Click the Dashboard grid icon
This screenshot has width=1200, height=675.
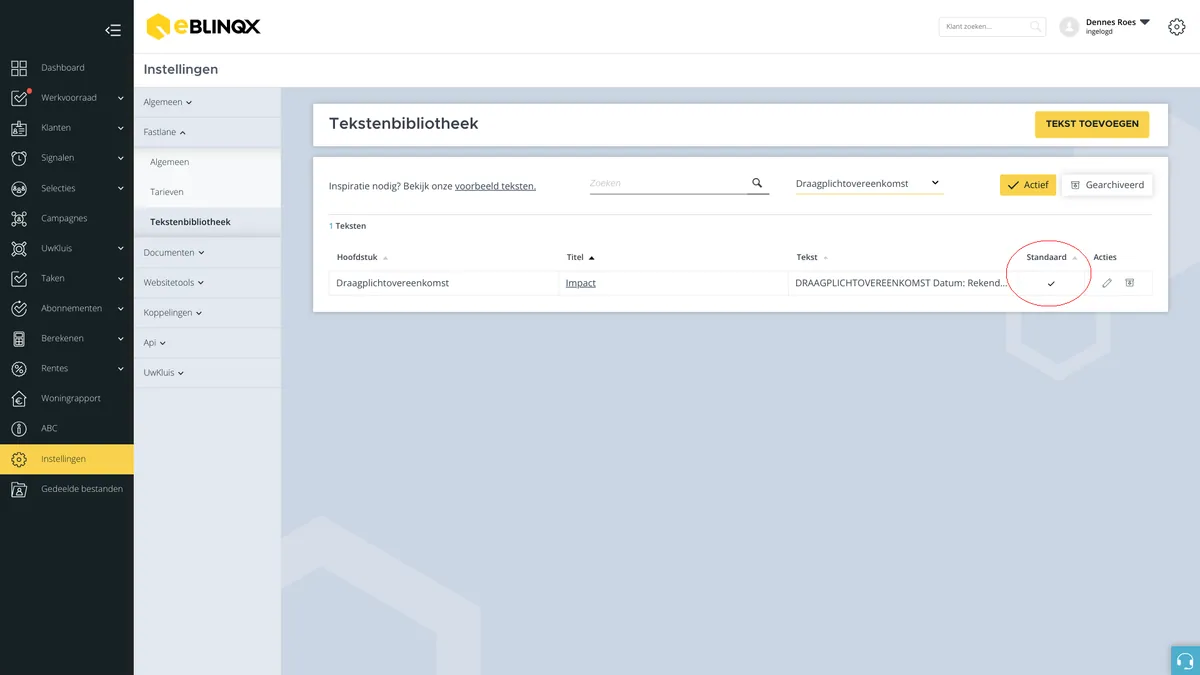(19, 68)
